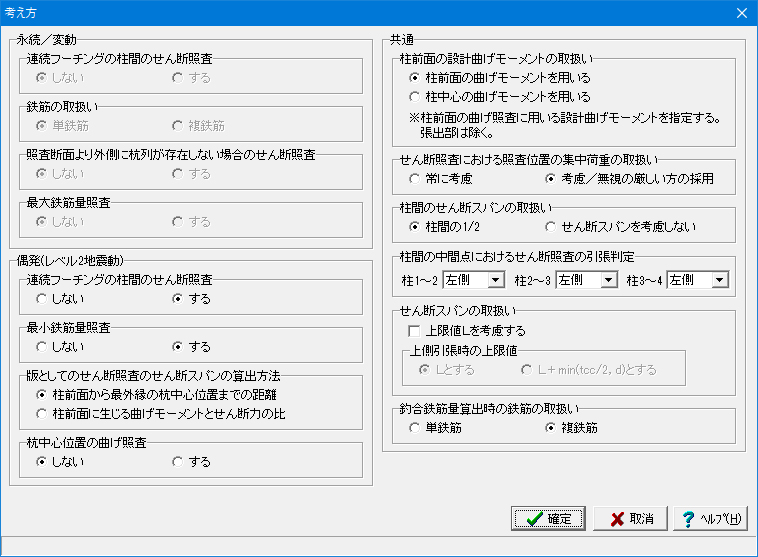Choose 常に考慮 for 集中荷重の取扱い
This screenshot has width=758, height=557.
pyautogui.click(x=440, y=179)
